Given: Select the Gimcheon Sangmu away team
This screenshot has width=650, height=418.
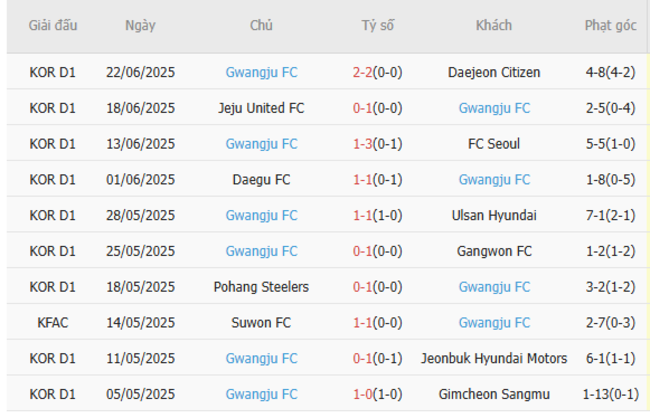Looking at the screenshot, I should 494,394.
